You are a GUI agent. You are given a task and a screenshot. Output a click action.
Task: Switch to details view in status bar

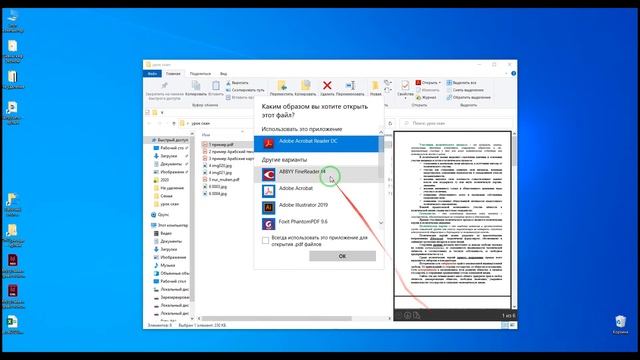pyautogui.click(x=505, y=325)
